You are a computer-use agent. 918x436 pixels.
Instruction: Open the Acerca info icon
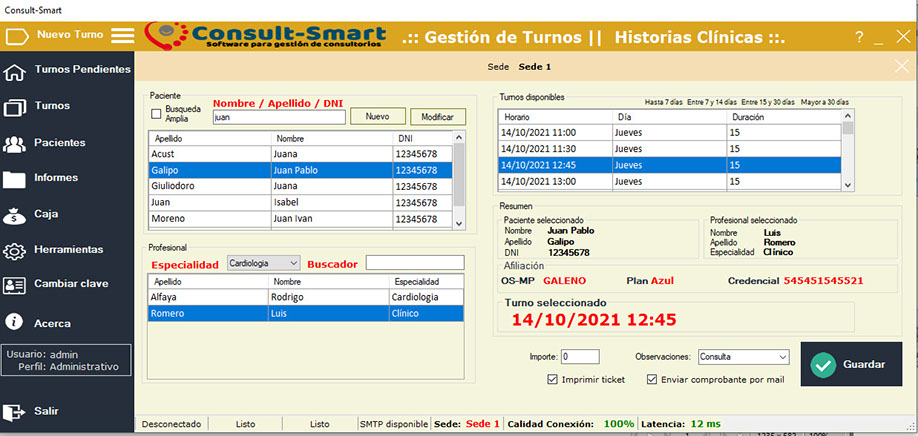coord(15,322)
